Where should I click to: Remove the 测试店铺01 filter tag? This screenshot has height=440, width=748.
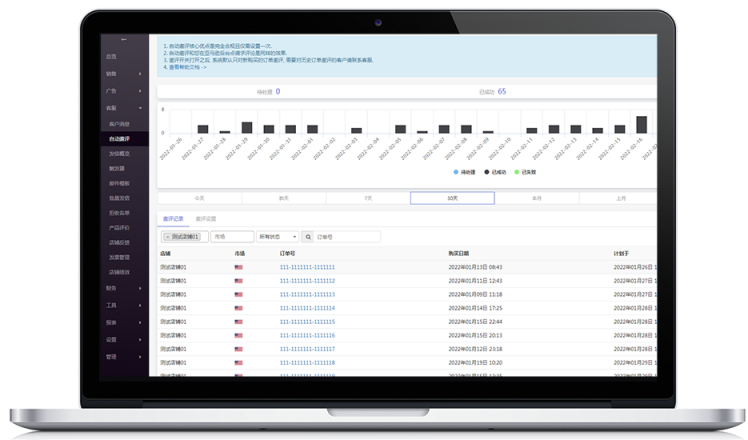(166, 237)
